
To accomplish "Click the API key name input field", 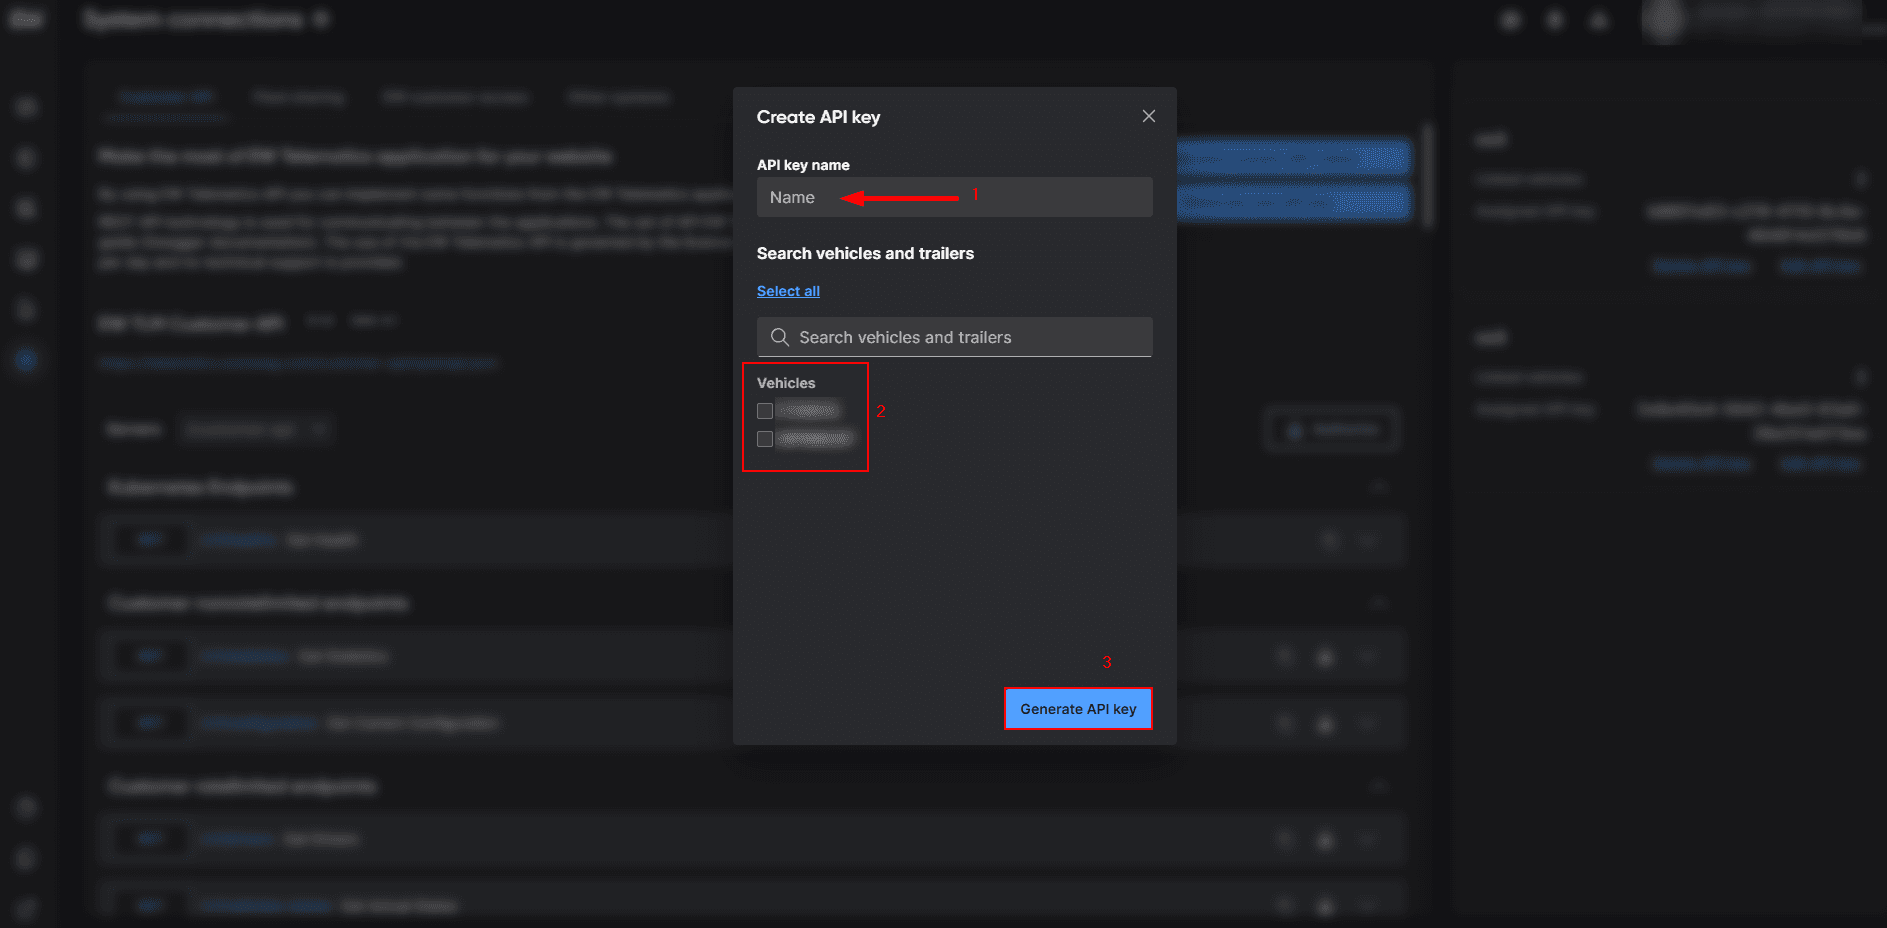I will pos(954,197).
